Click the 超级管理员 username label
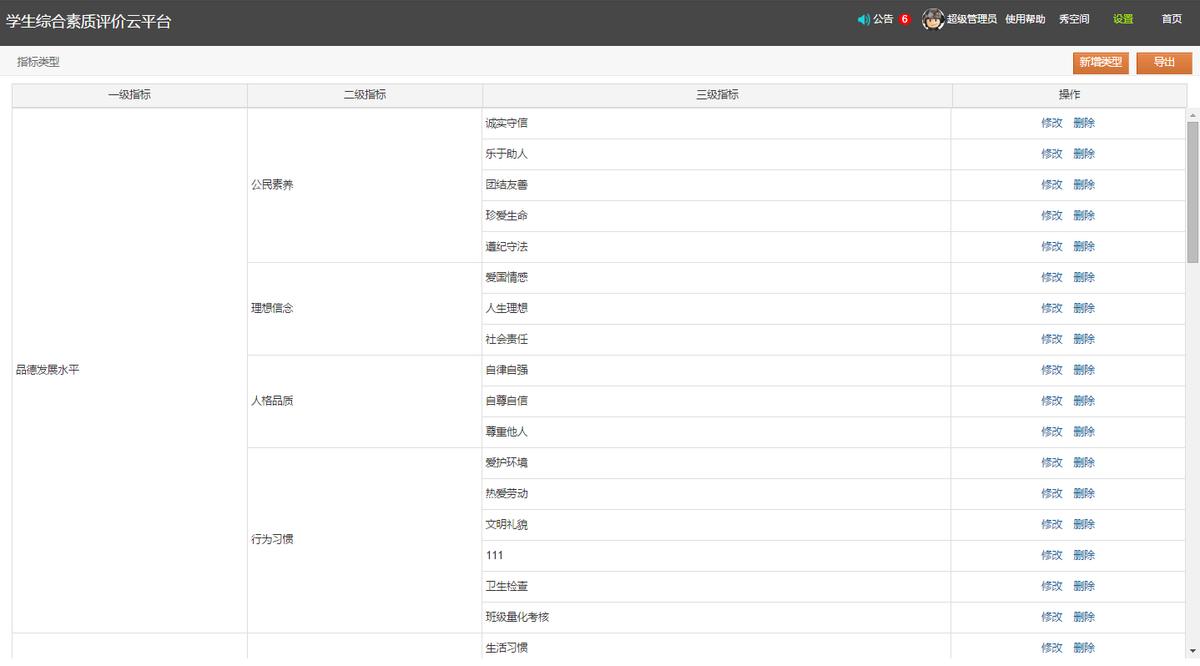This screenshot has height=666, width=1200. tap(971, 19)
